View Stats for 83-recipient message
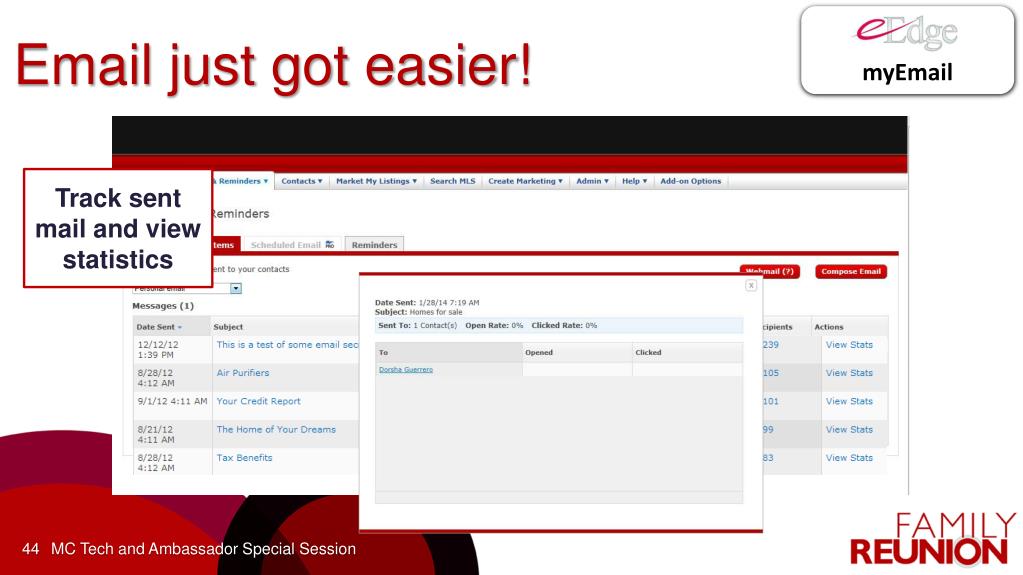This screenshot has width=1023, height=575. pyautogui.click(x=849, y=458)
